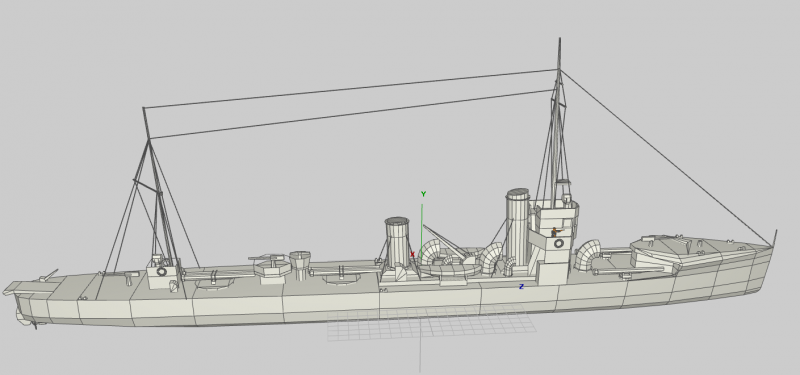Select the life ring on the bridge
Viewport: 800px width, 375px height.
pos(559,243)
